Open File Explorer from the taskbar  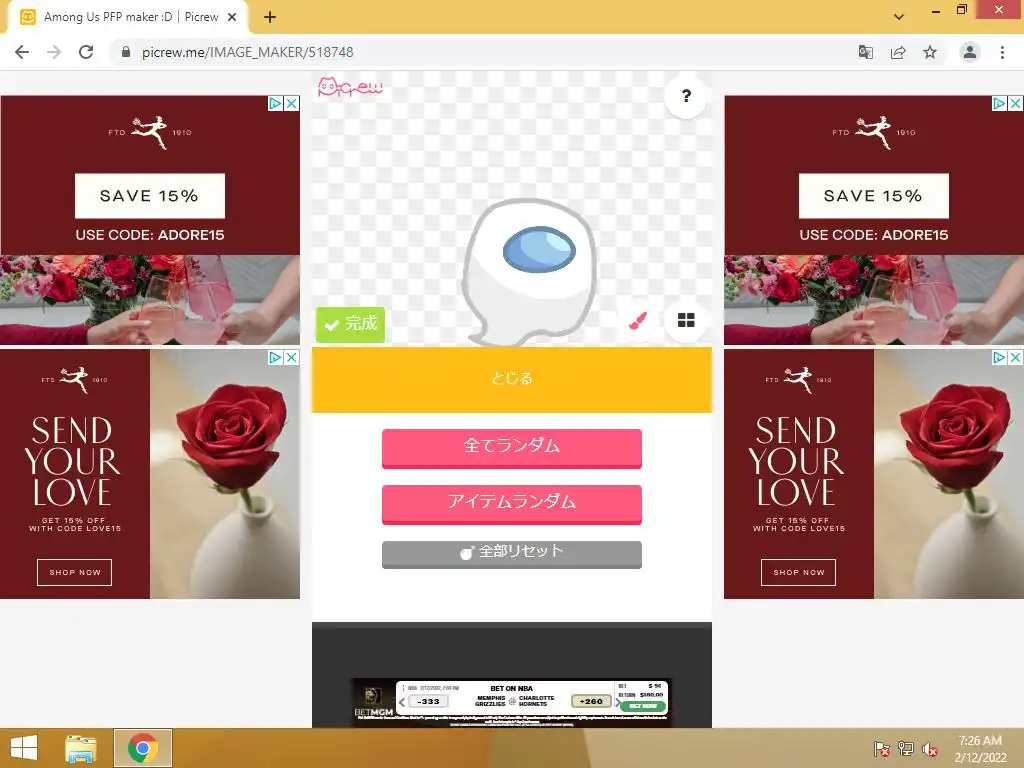click(81, 748)
